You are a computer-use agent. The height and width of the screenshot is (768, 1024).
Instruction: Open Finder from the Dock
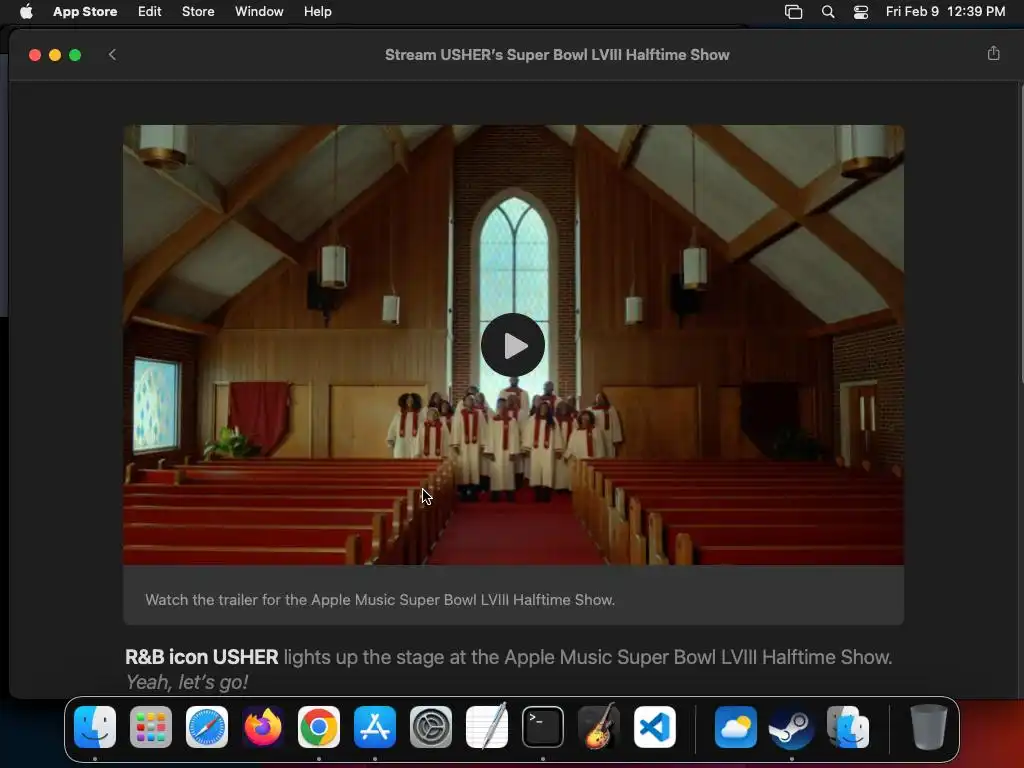(95, 727)
